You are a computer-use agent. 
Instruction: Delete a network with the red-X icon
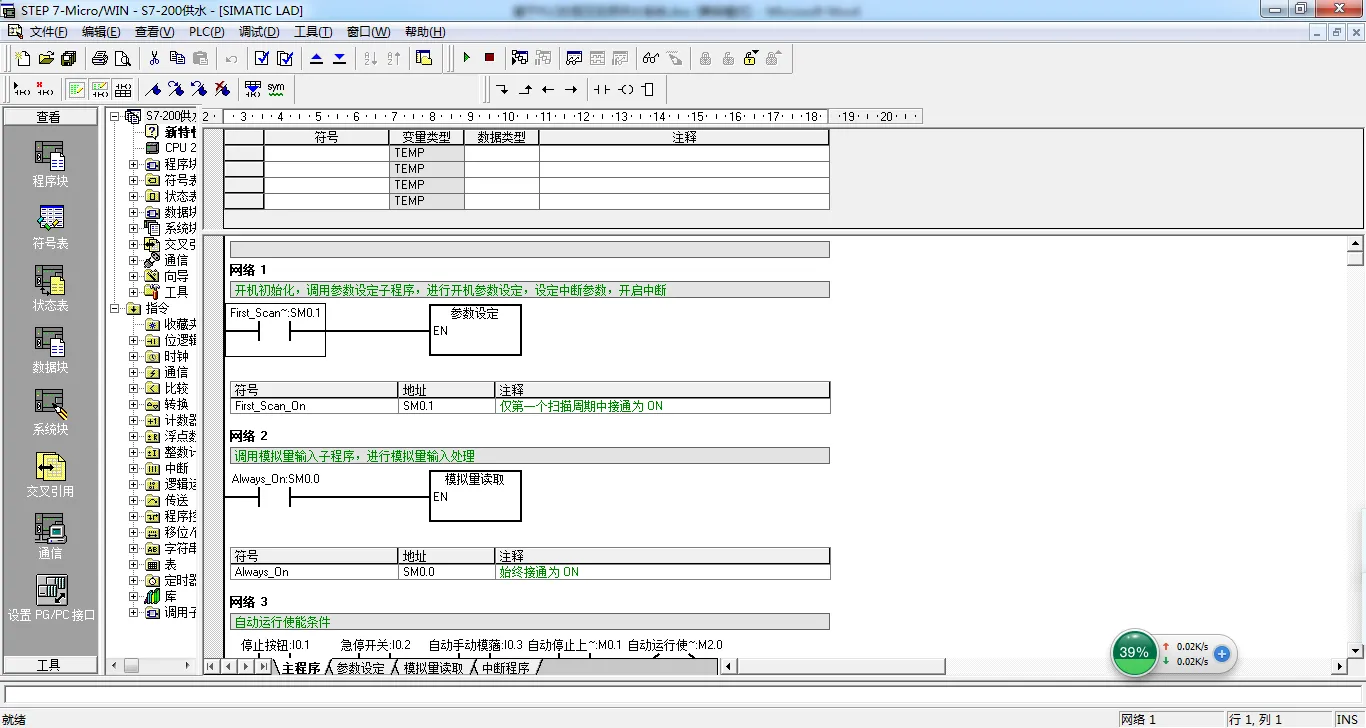click(x=44, y=89)
